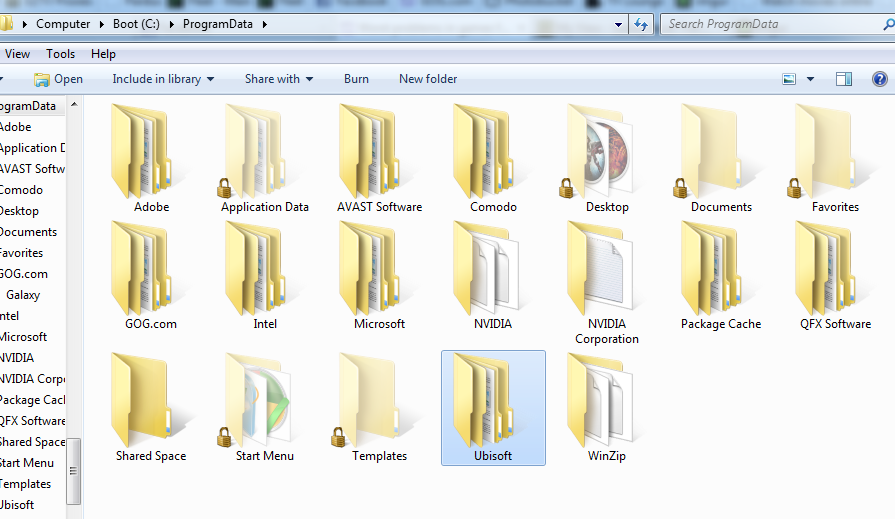Select NVIDIA in the navigation tree
Image resolution: width=895 pixels, height=519 pixels.
tap(17, 358)
